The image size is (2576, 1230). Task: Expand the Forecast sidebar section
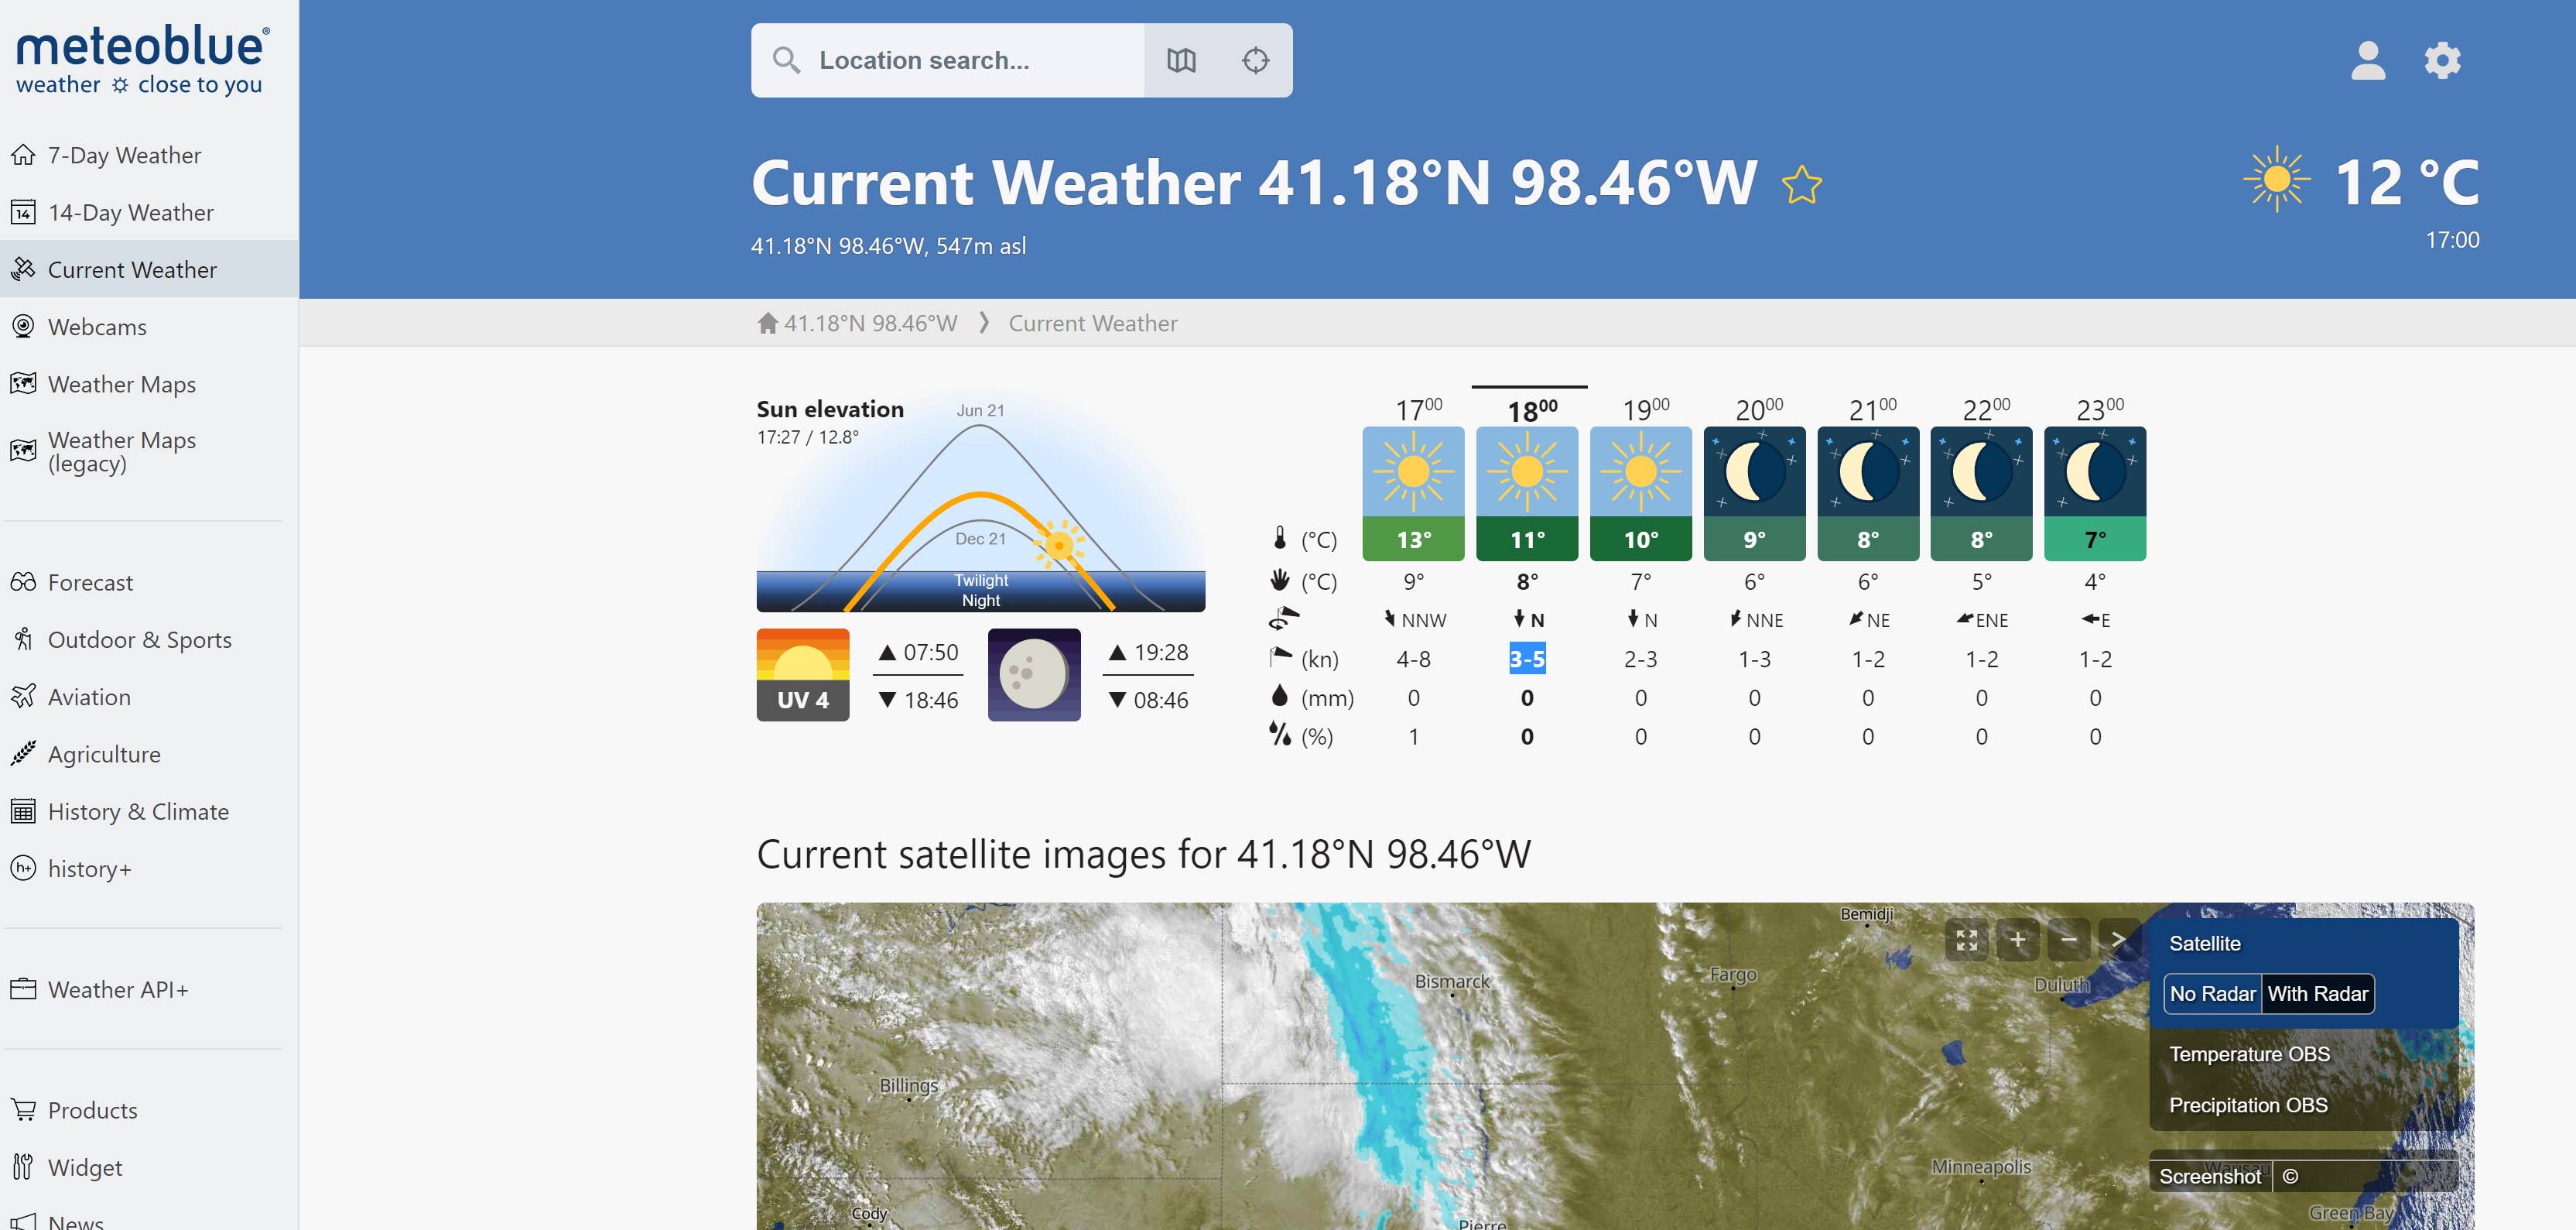click(x=90, y=582)
